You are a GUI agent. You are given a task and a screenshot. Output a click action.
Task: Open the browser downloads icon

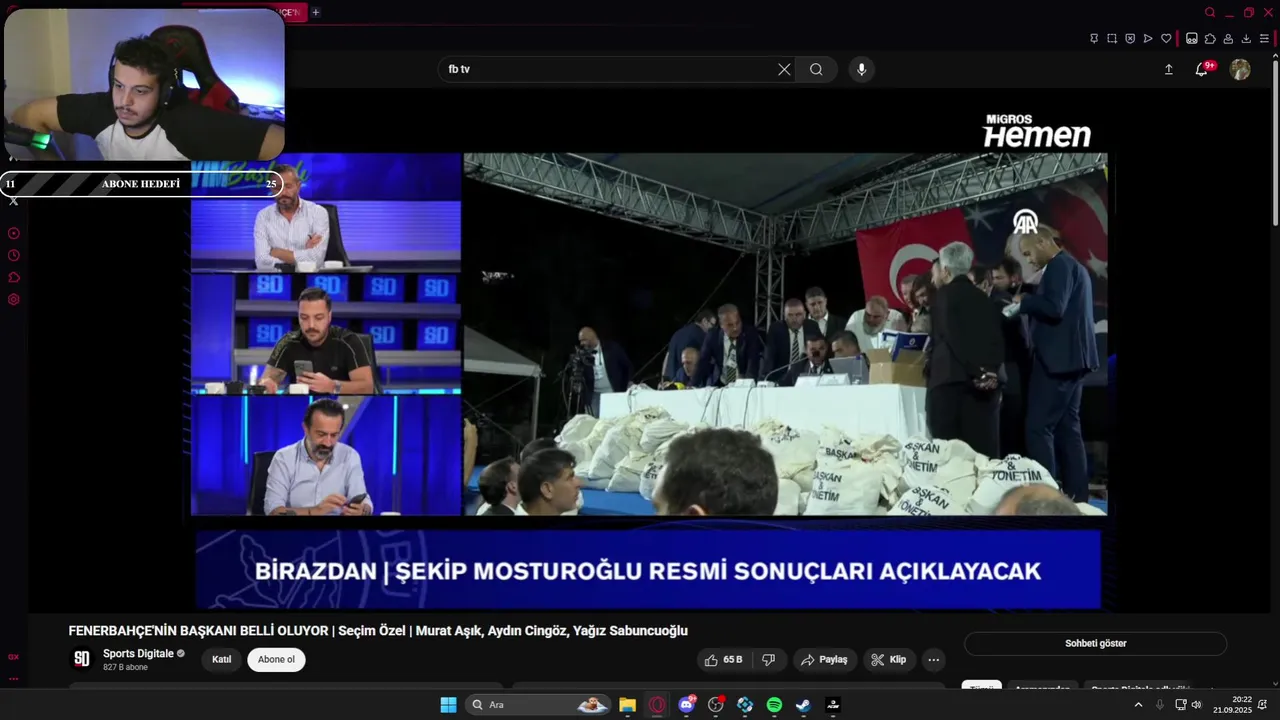point(1246,39)
